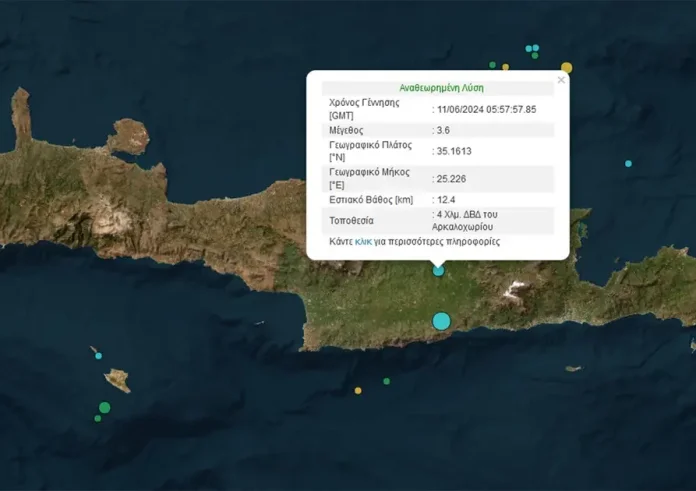The height and width of the screenshot is (491, 696).
Task: Select the small yellow marker just above the popup
Action: click(506, 67)
